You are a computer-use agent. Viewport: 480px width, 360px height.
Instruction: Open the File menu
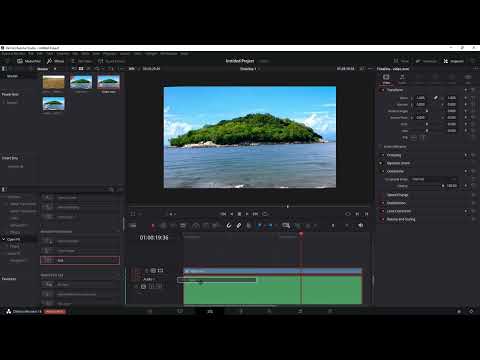tap(31, 53)
